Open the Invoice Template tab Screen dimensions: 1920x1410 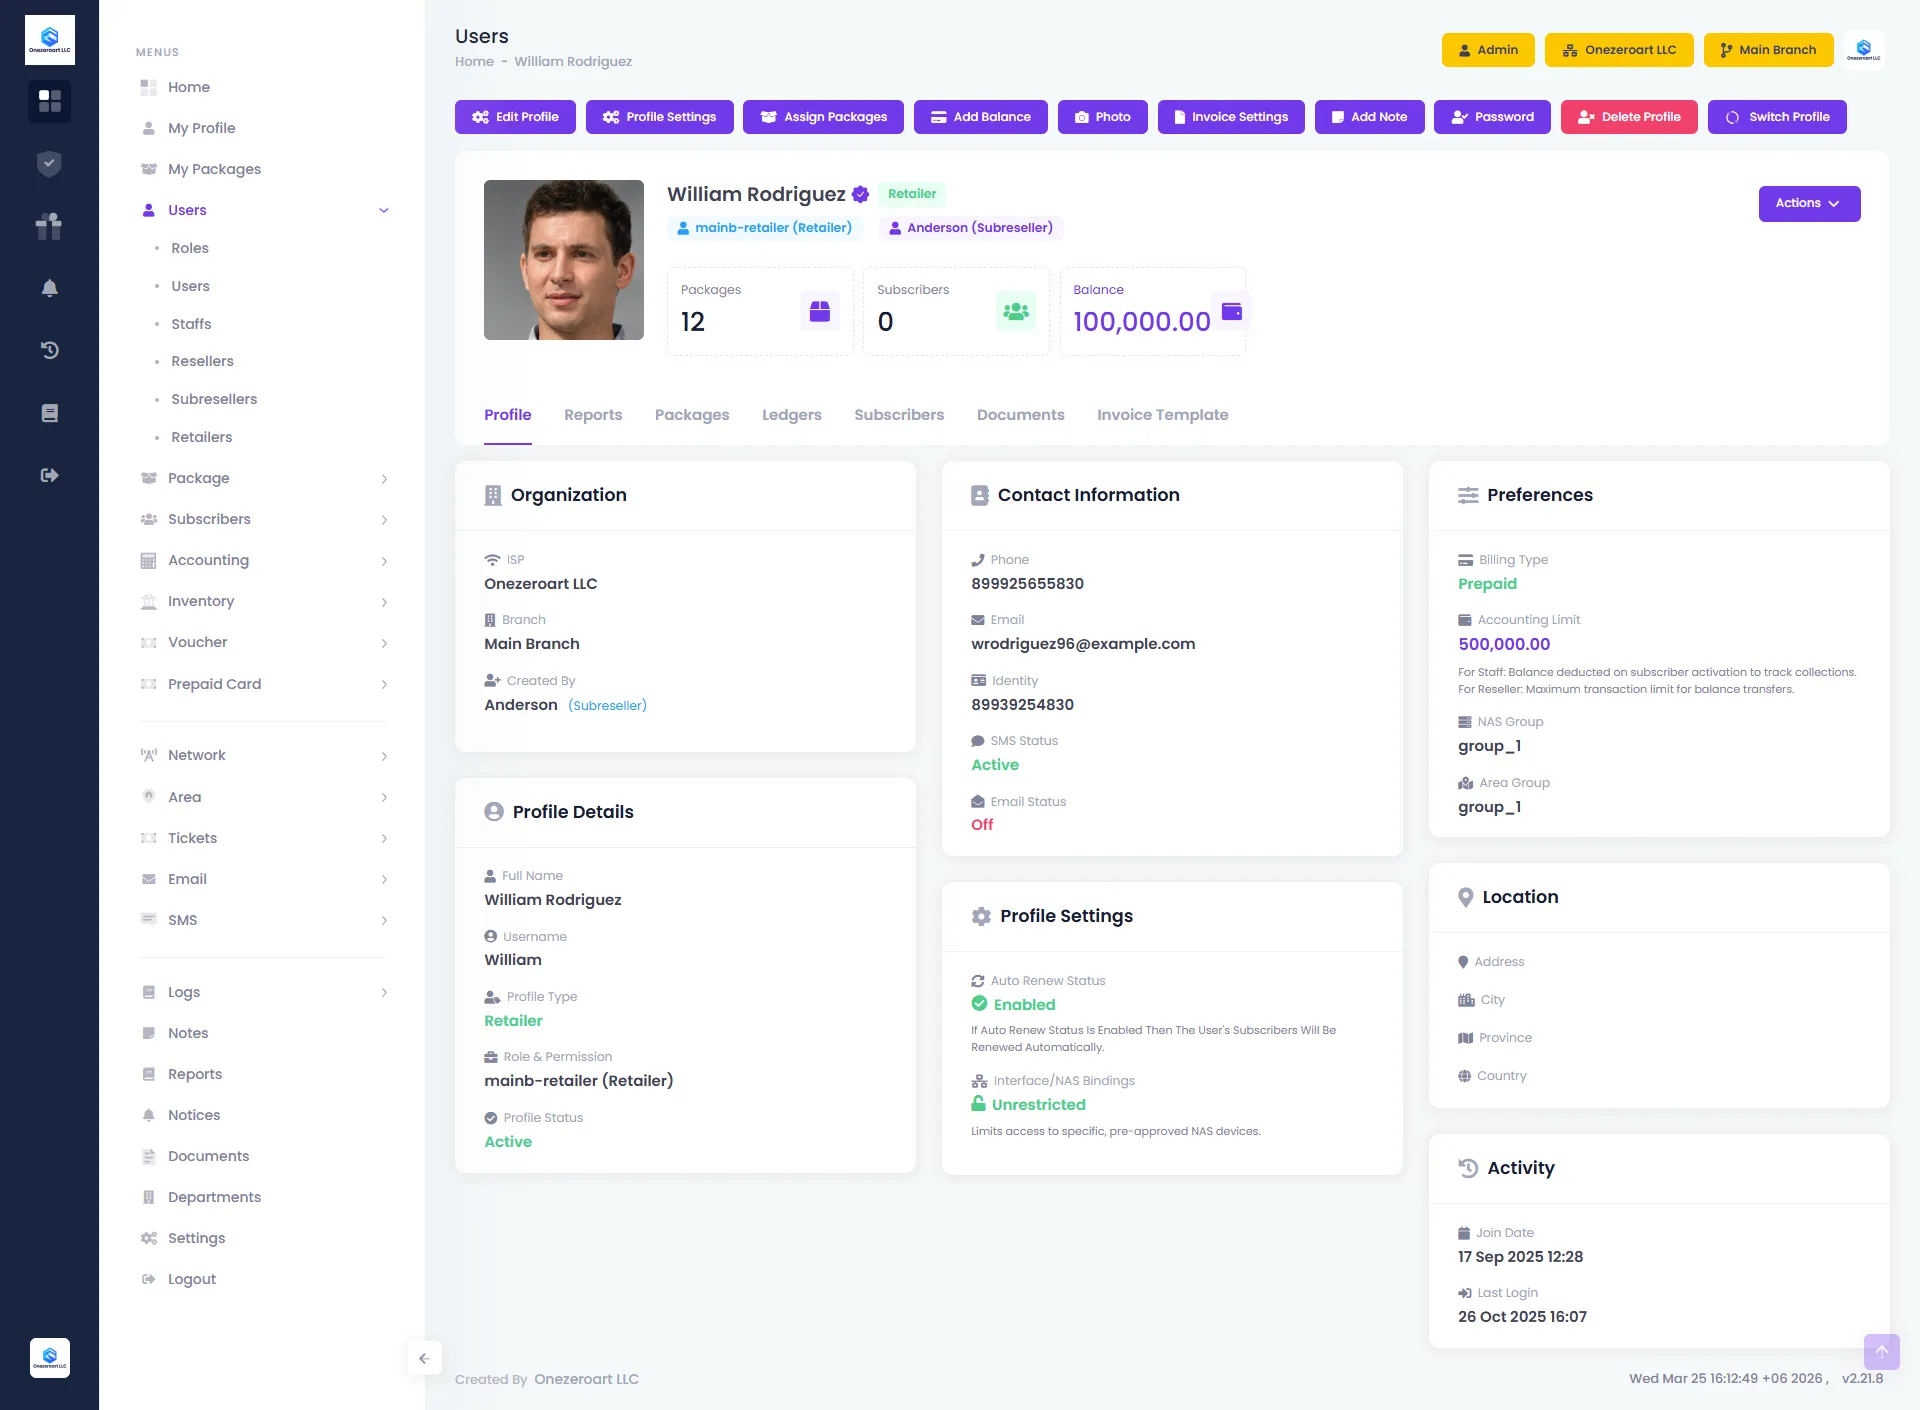point(1162,415)
